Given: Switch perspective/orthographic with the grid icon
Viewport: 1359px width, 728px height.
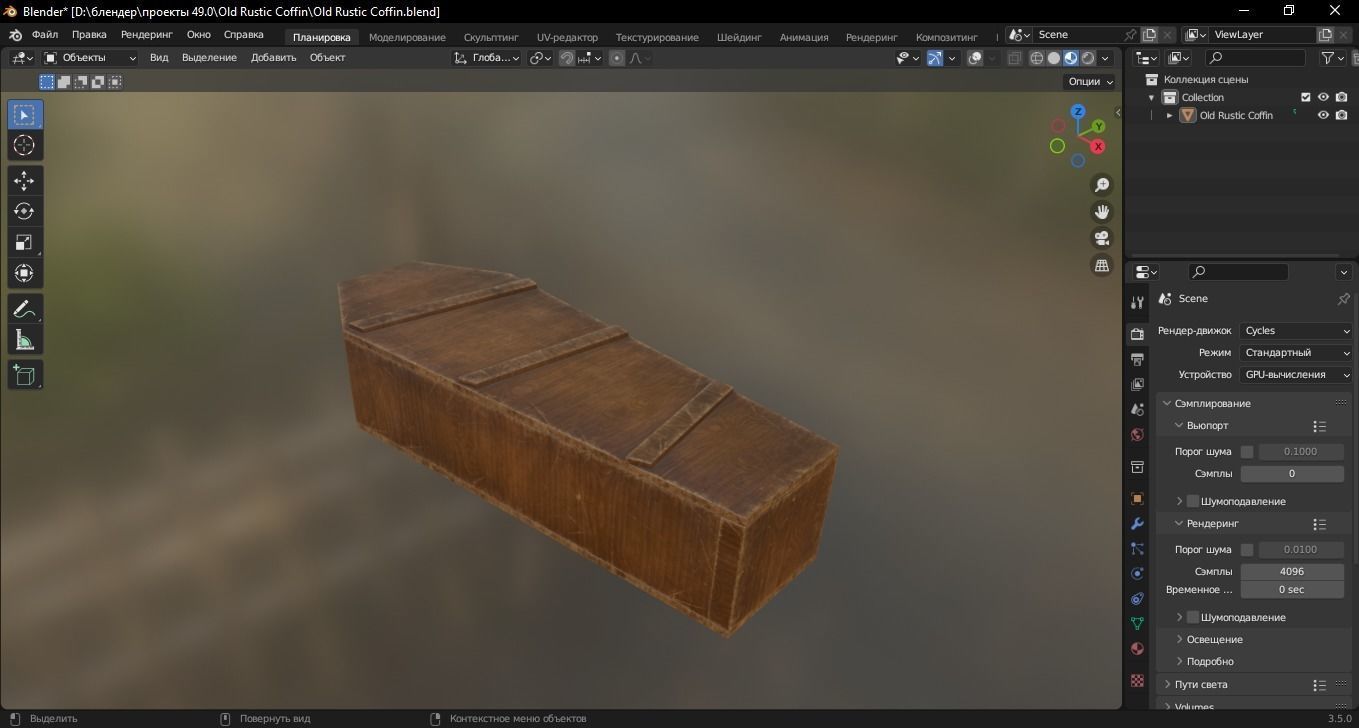Looking at the screenshot, I should point(1102,265).
